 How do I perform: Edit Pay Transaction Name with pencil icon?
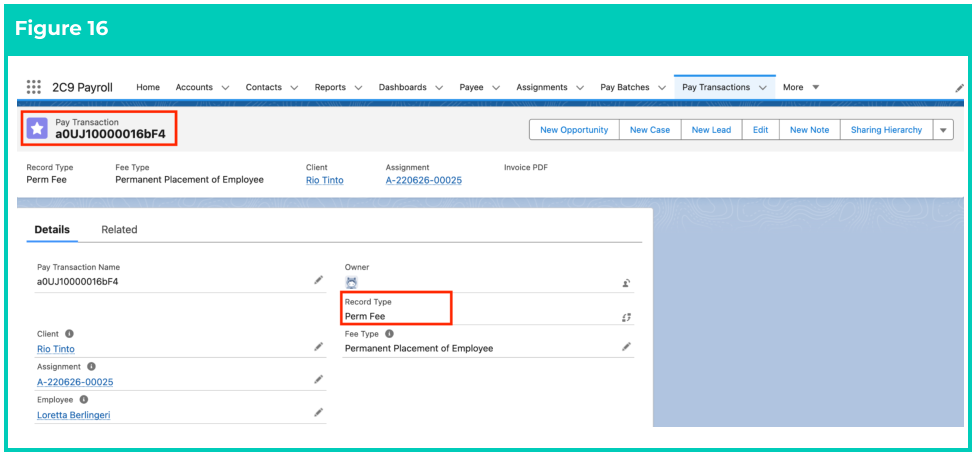[319, 281]
